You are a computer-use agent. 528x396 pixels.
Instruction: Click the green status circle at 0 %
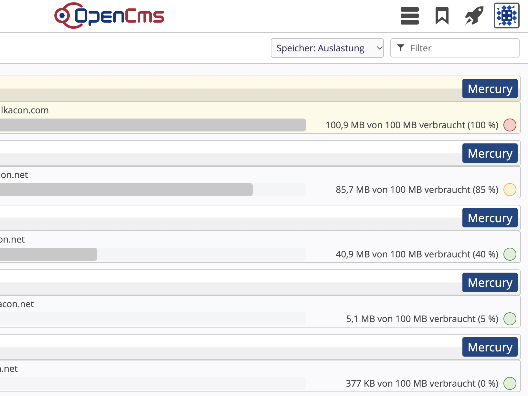[x=509, y=383]
